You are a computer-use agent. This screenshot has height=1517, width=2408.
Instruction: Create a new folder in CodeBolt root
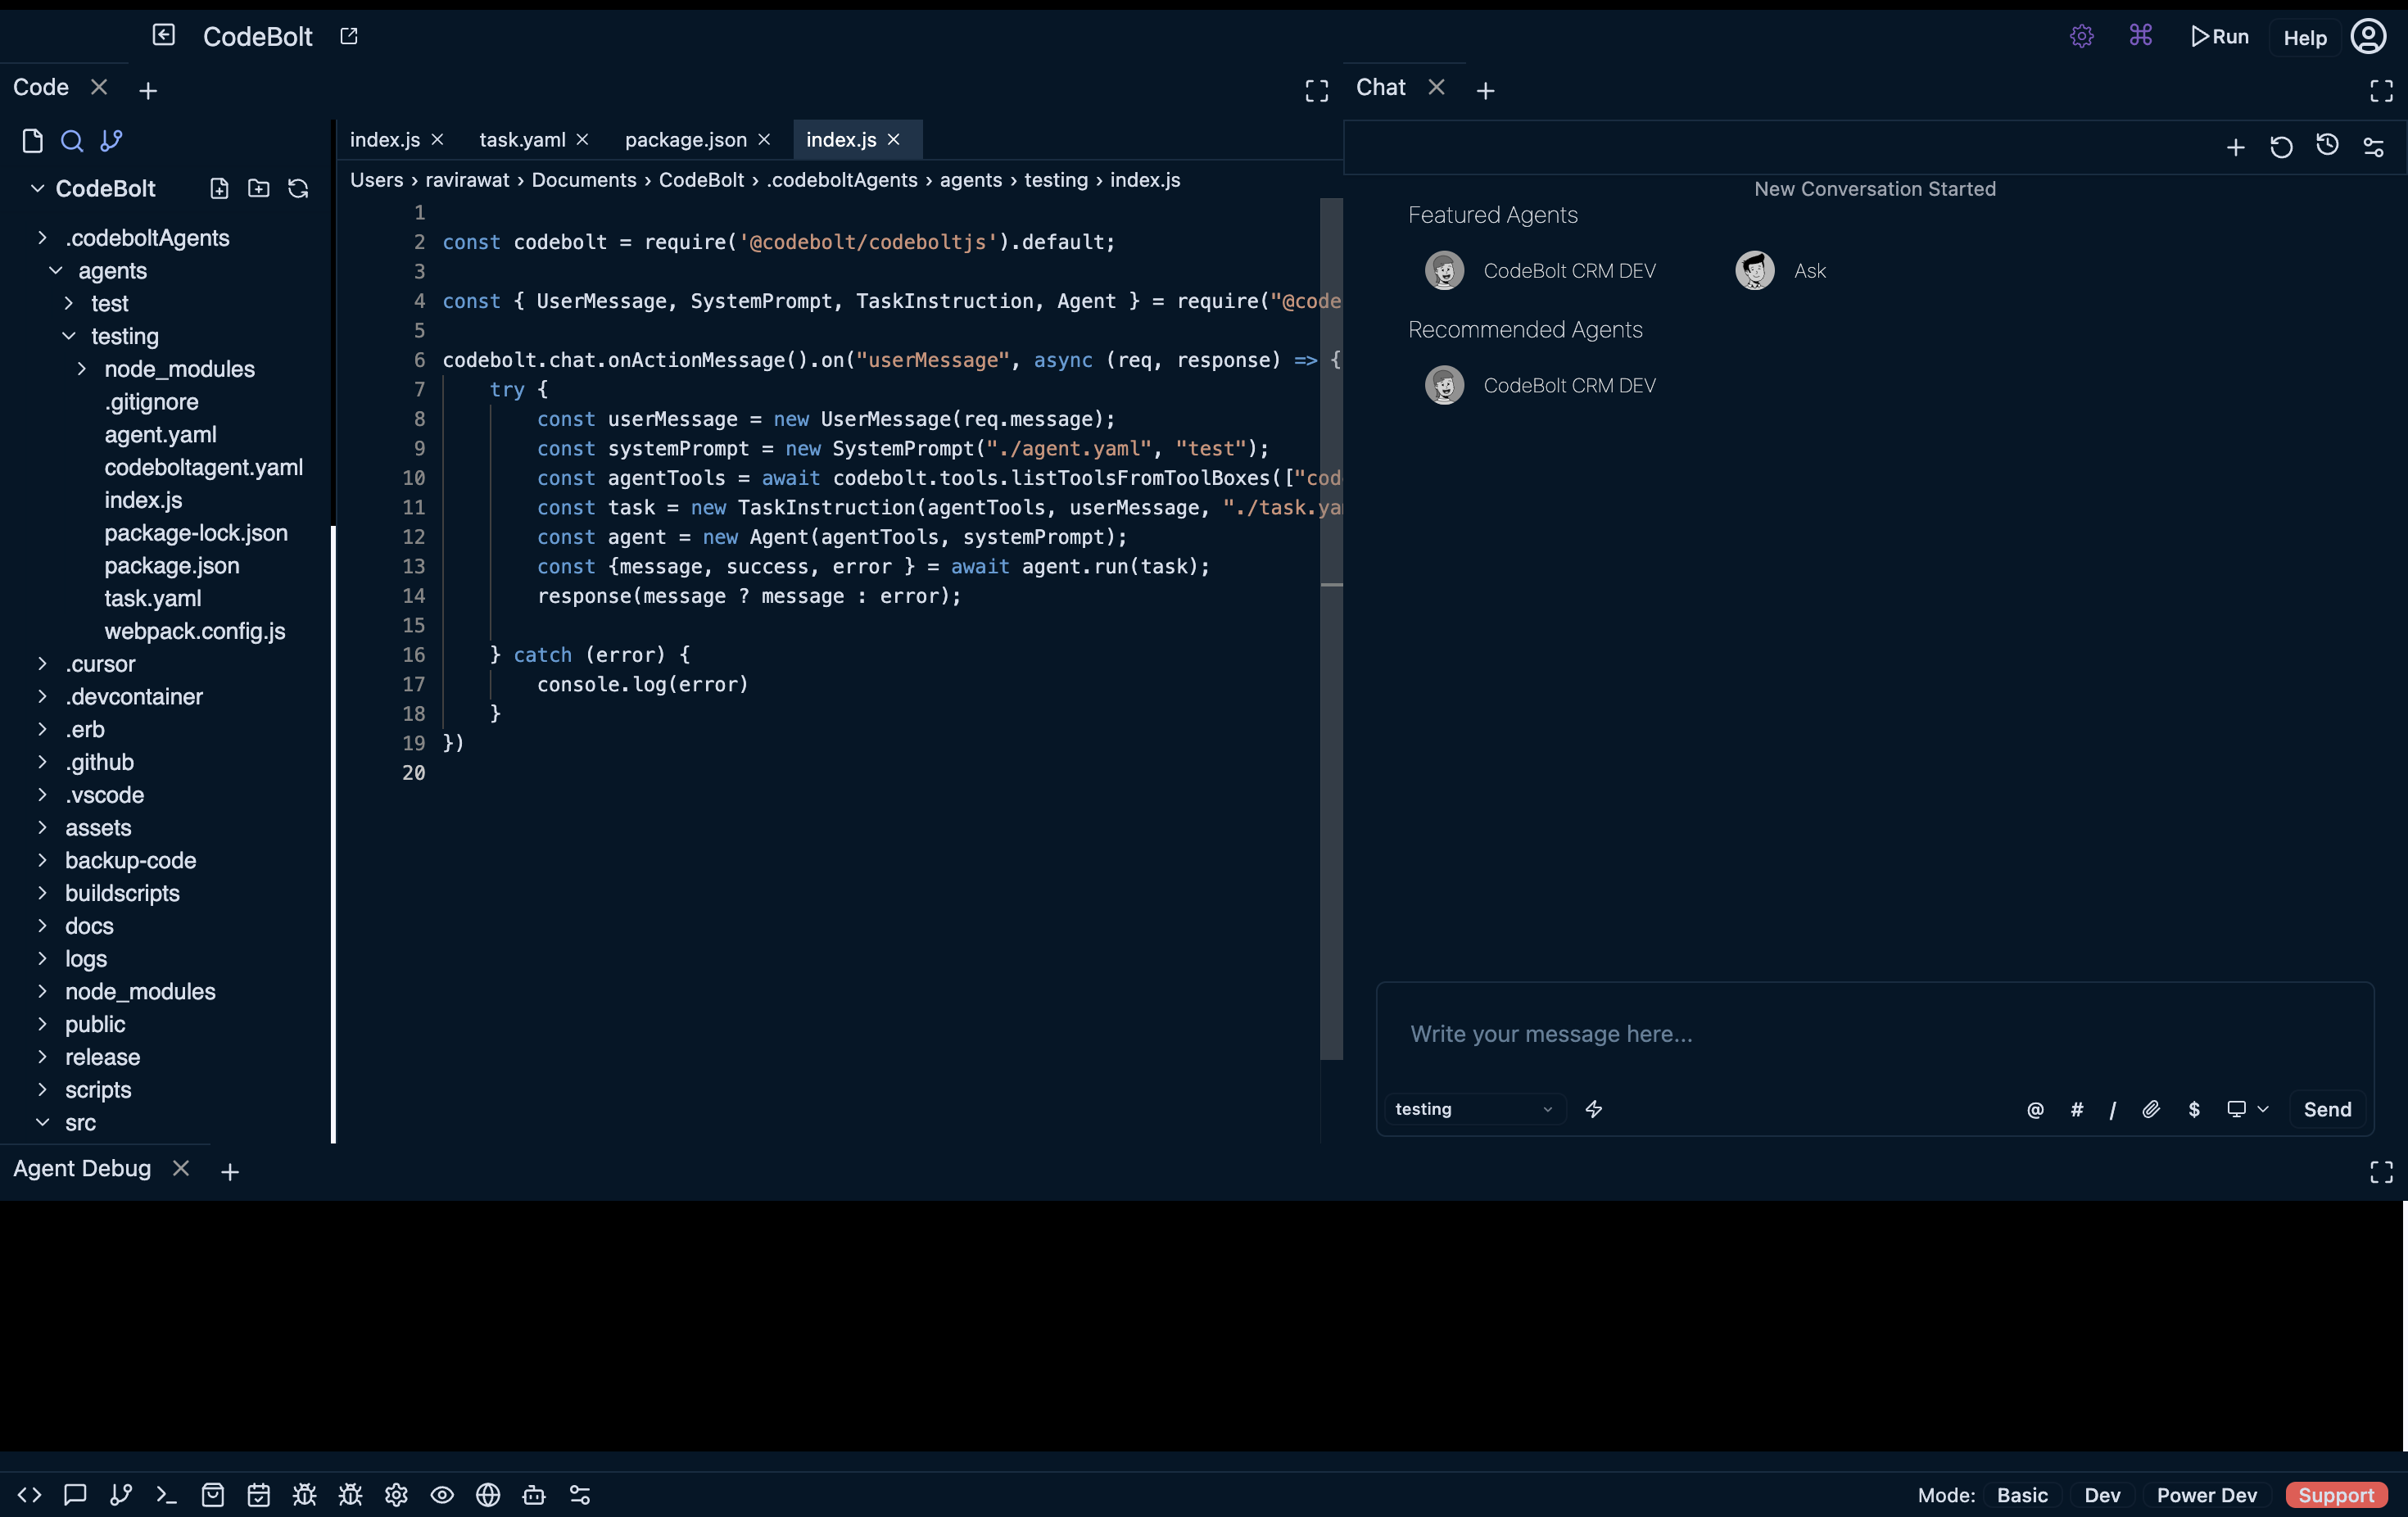(x=259, y=189)
